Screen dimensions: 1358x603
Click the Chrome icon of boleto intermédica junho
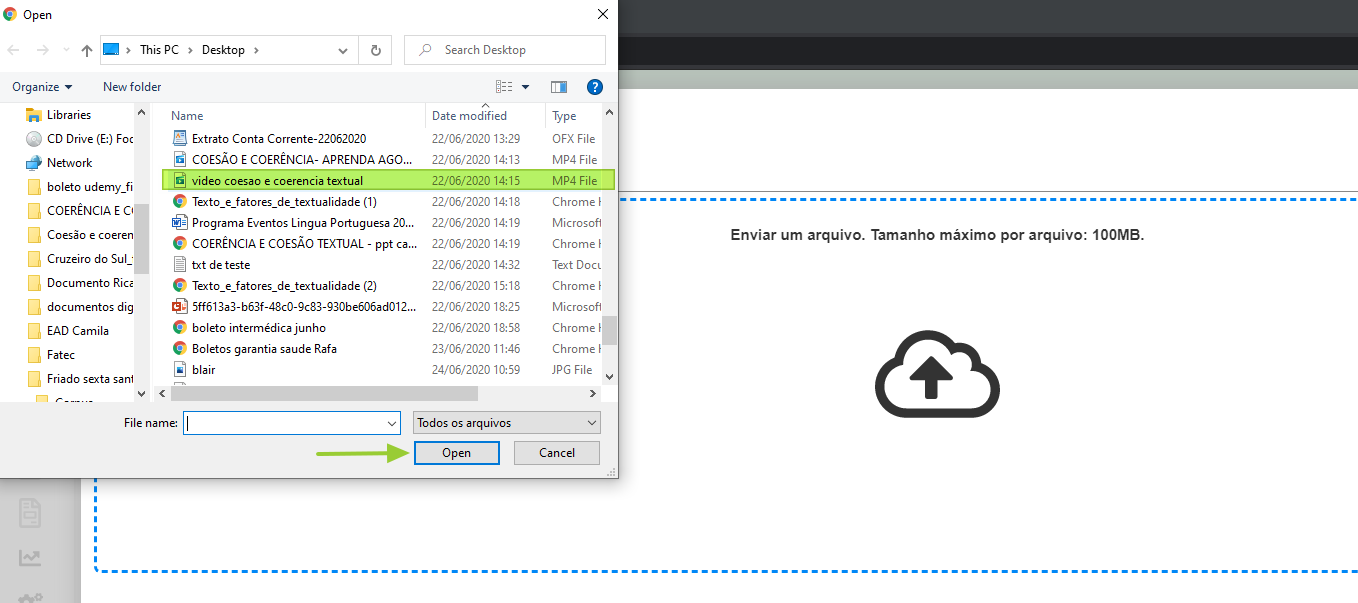click(180, 328)
